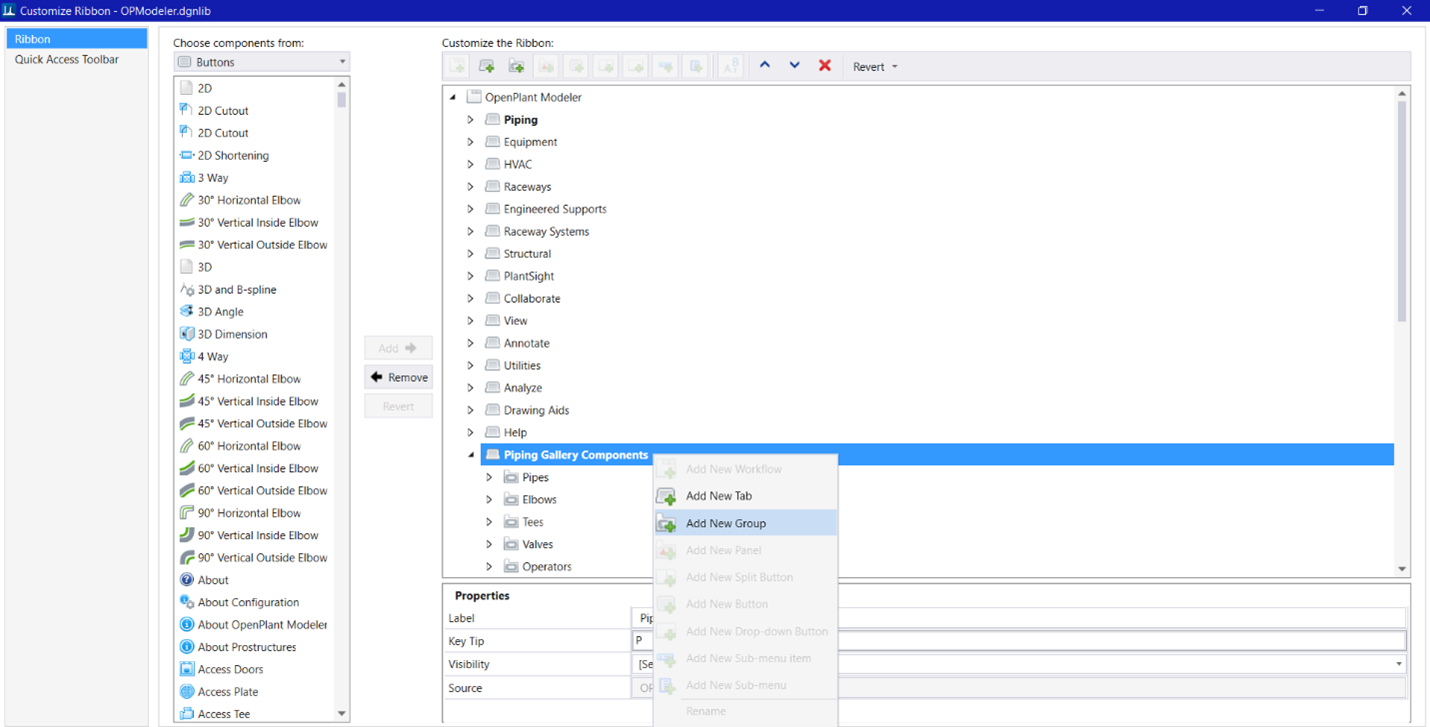Choose Add New Group from context menu
The width and height of the screenshot is (1430, 727).
point(745,523)
